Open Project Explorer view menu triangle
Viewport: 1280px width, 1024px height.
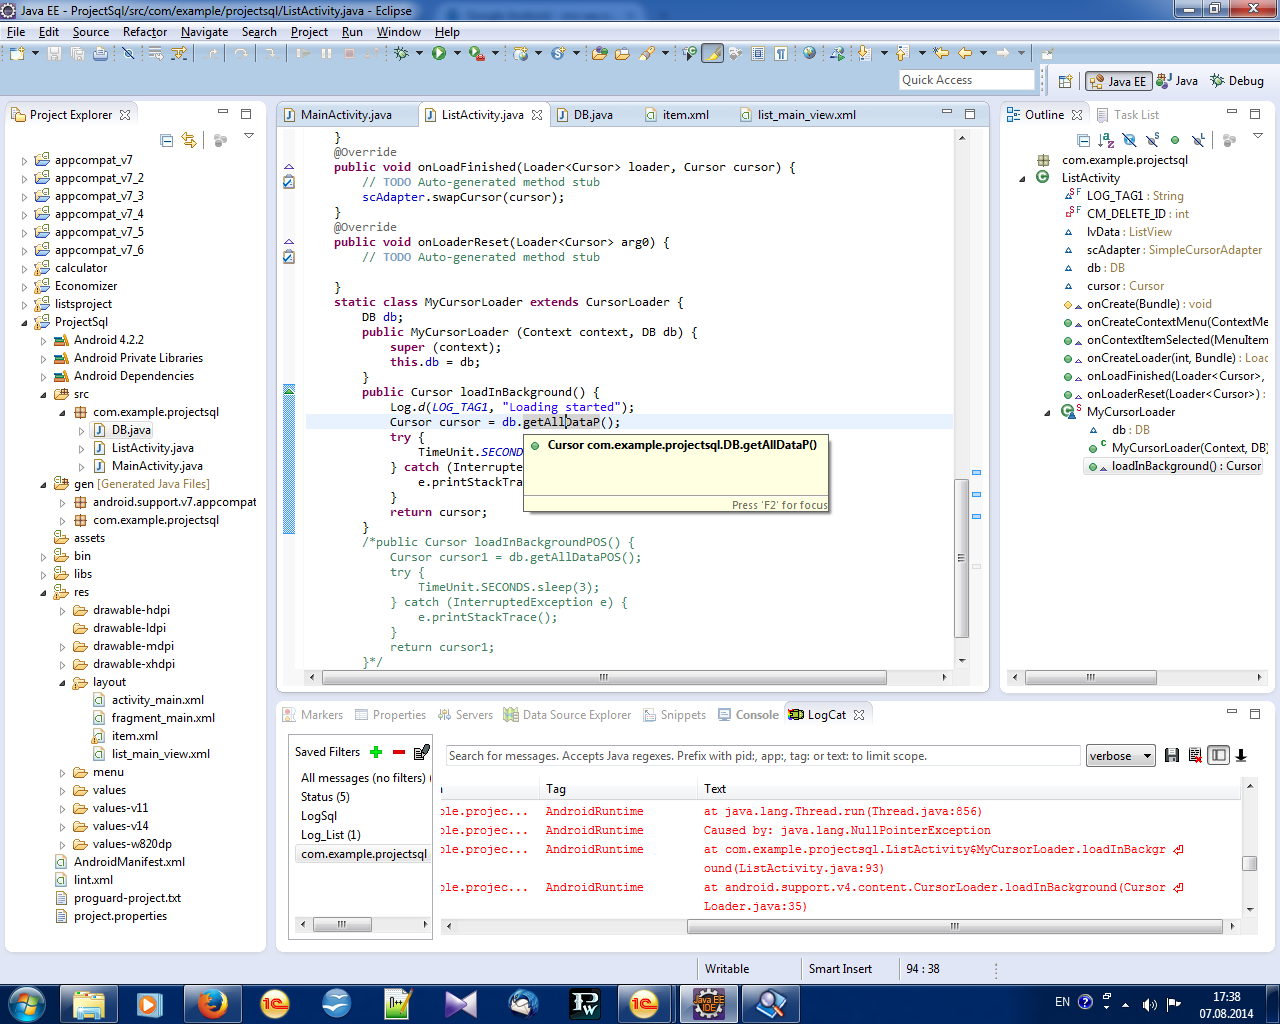coord(249,136)
